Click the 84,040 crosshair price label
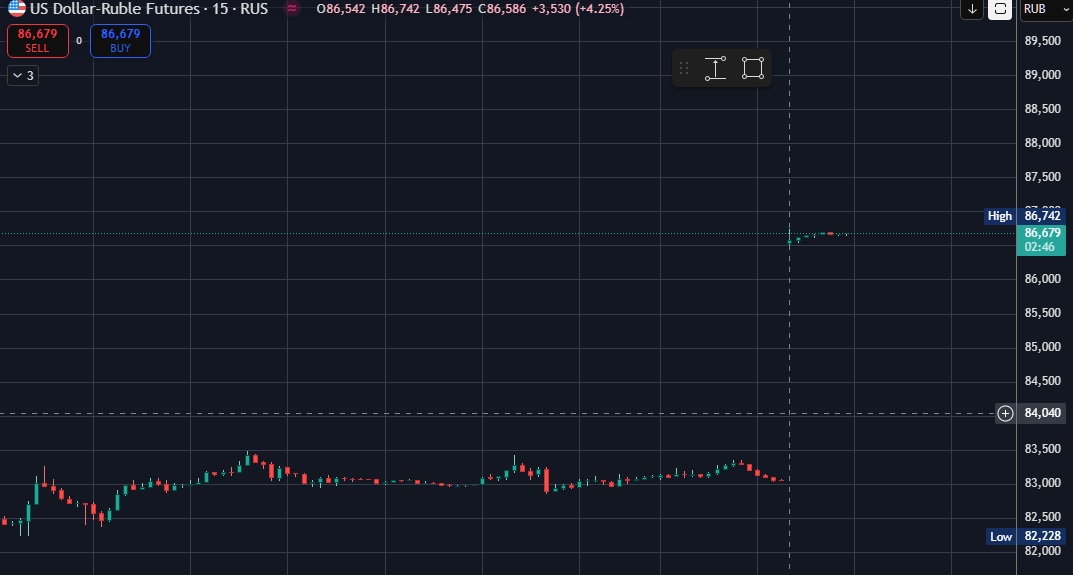 tap(1043, 413)
